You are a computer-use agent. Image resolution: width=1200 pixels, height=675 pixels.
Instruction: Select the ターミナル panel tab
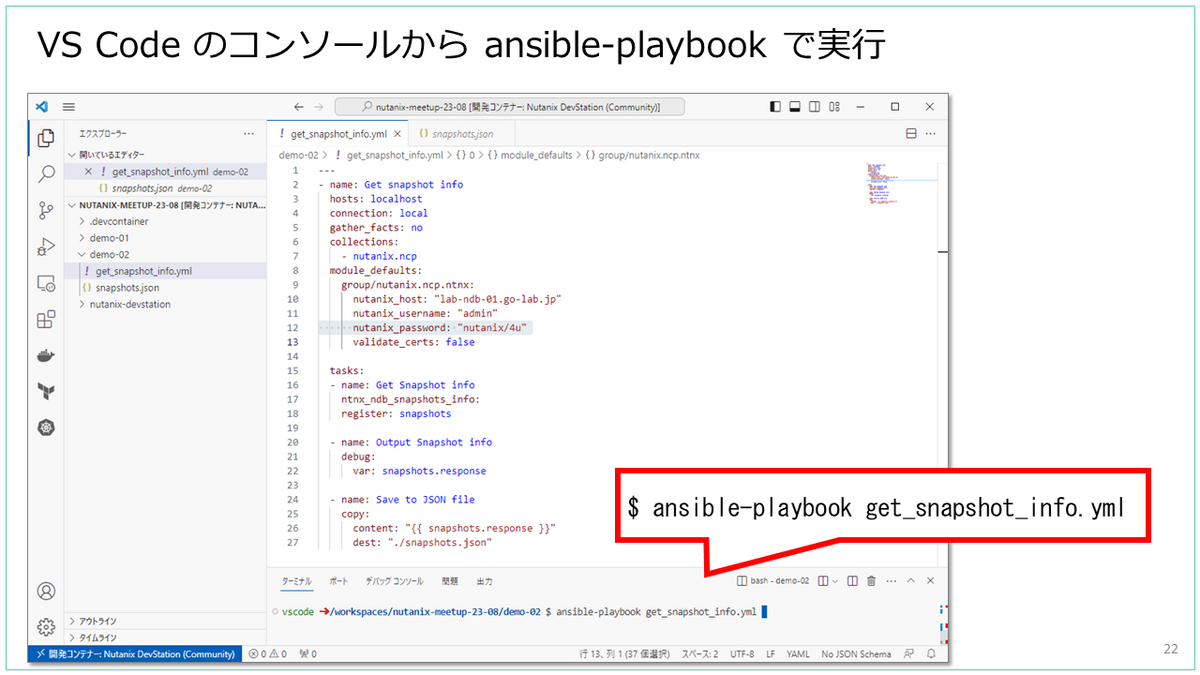pyautogui.click(x=296, y=581)
